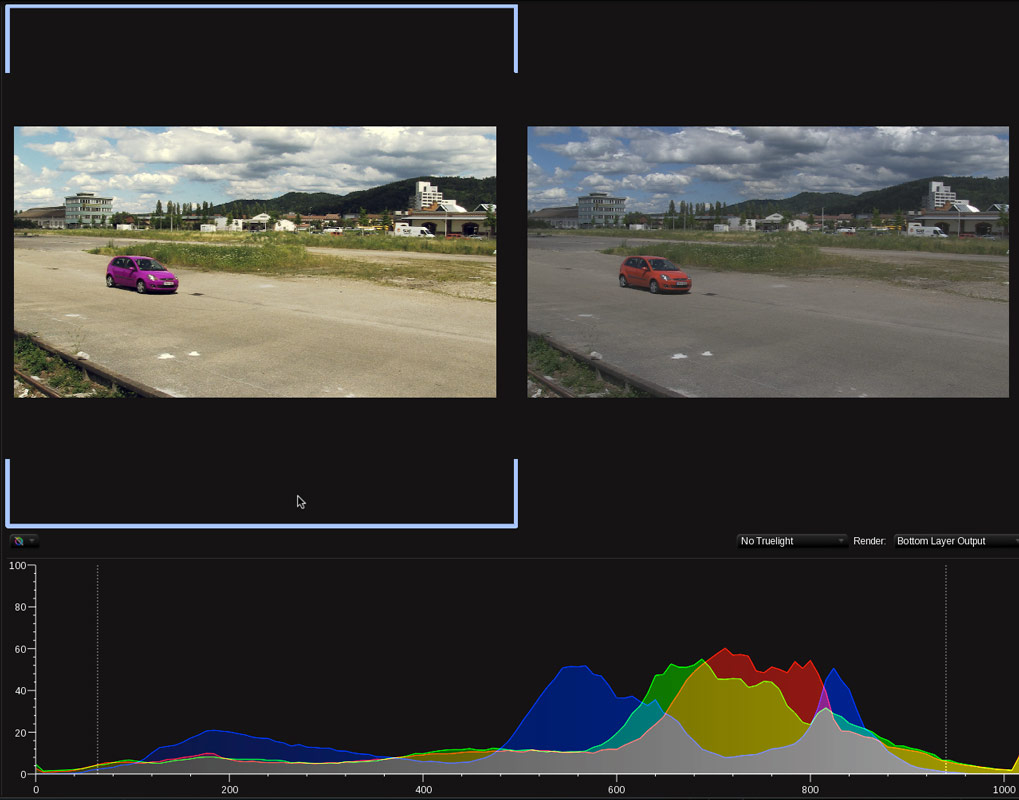Open the Bottom Layer Output render dropdown
Image resolution: width=1019 pixels, height=800 pixels.
[954, 540]
